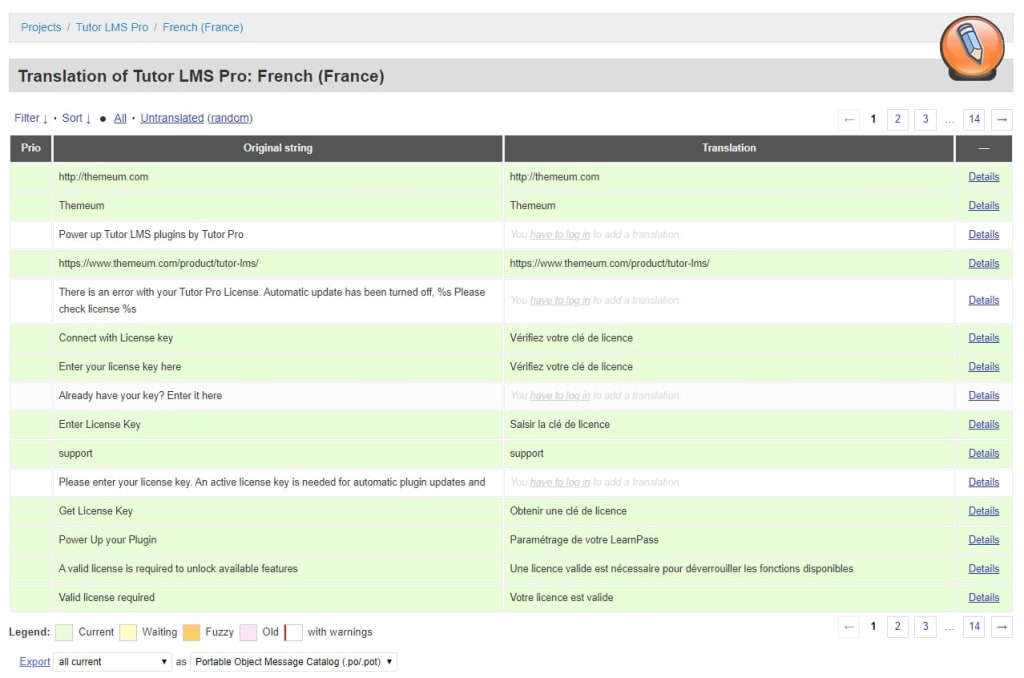The width and height of the screenshot is (1024, 678).
Task: Show Untranslated strings filter
Action: pyautogui.click(x=172, y=118)
